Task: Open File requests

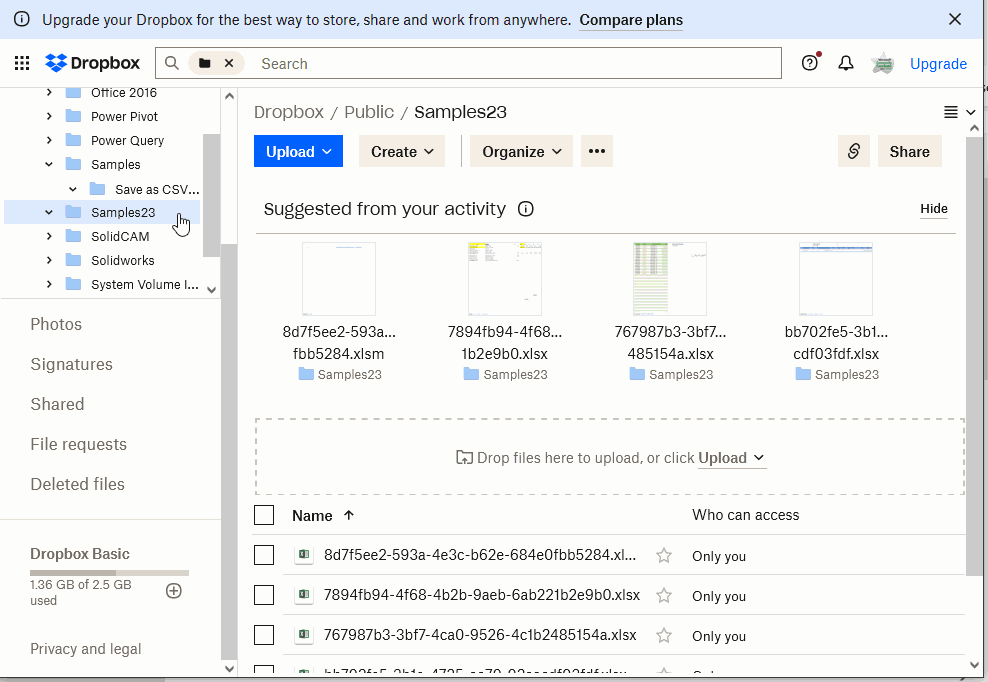Action: [x=79, y=444]
